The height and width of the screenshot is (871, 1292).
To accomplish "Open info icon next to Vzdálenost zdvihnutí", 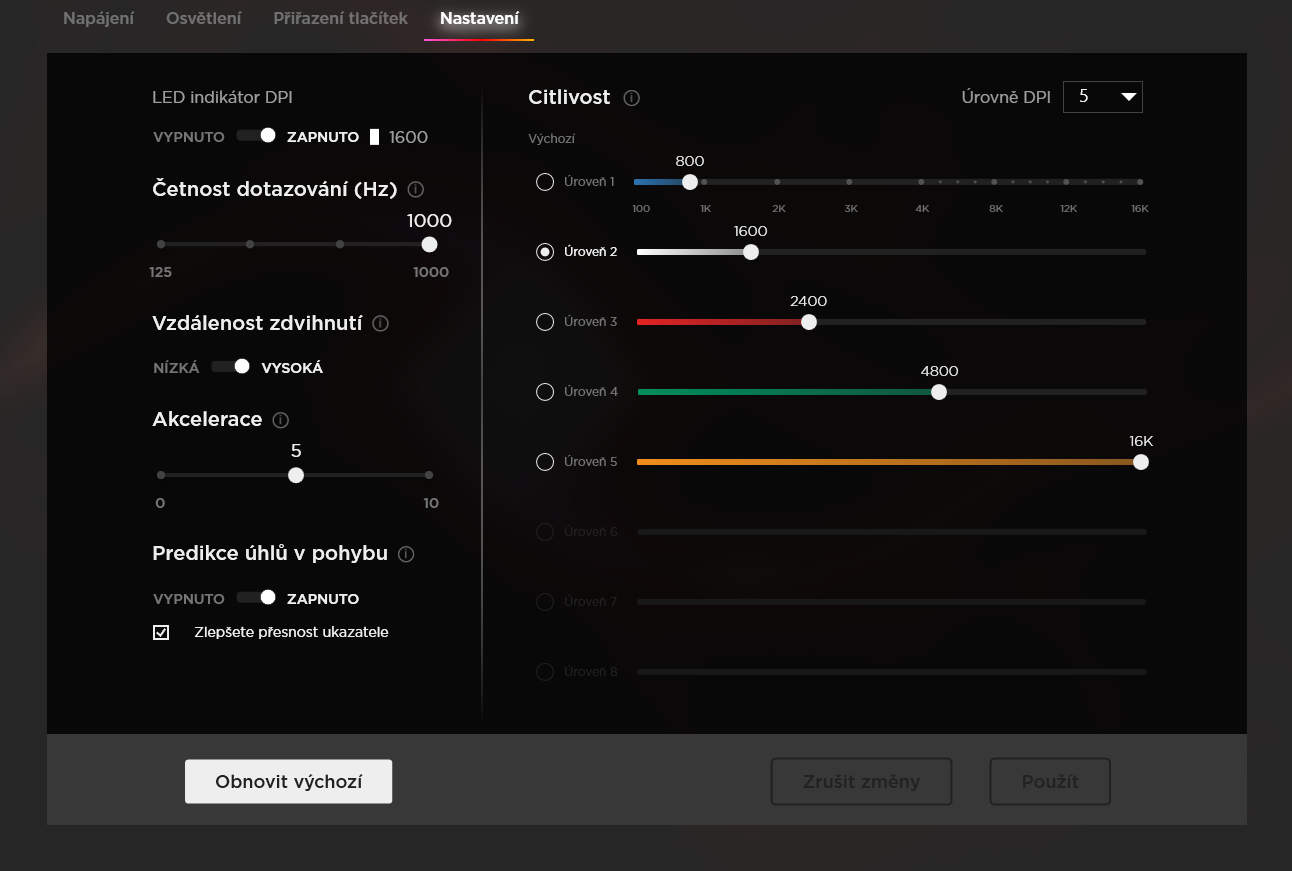I will [380, 324].
